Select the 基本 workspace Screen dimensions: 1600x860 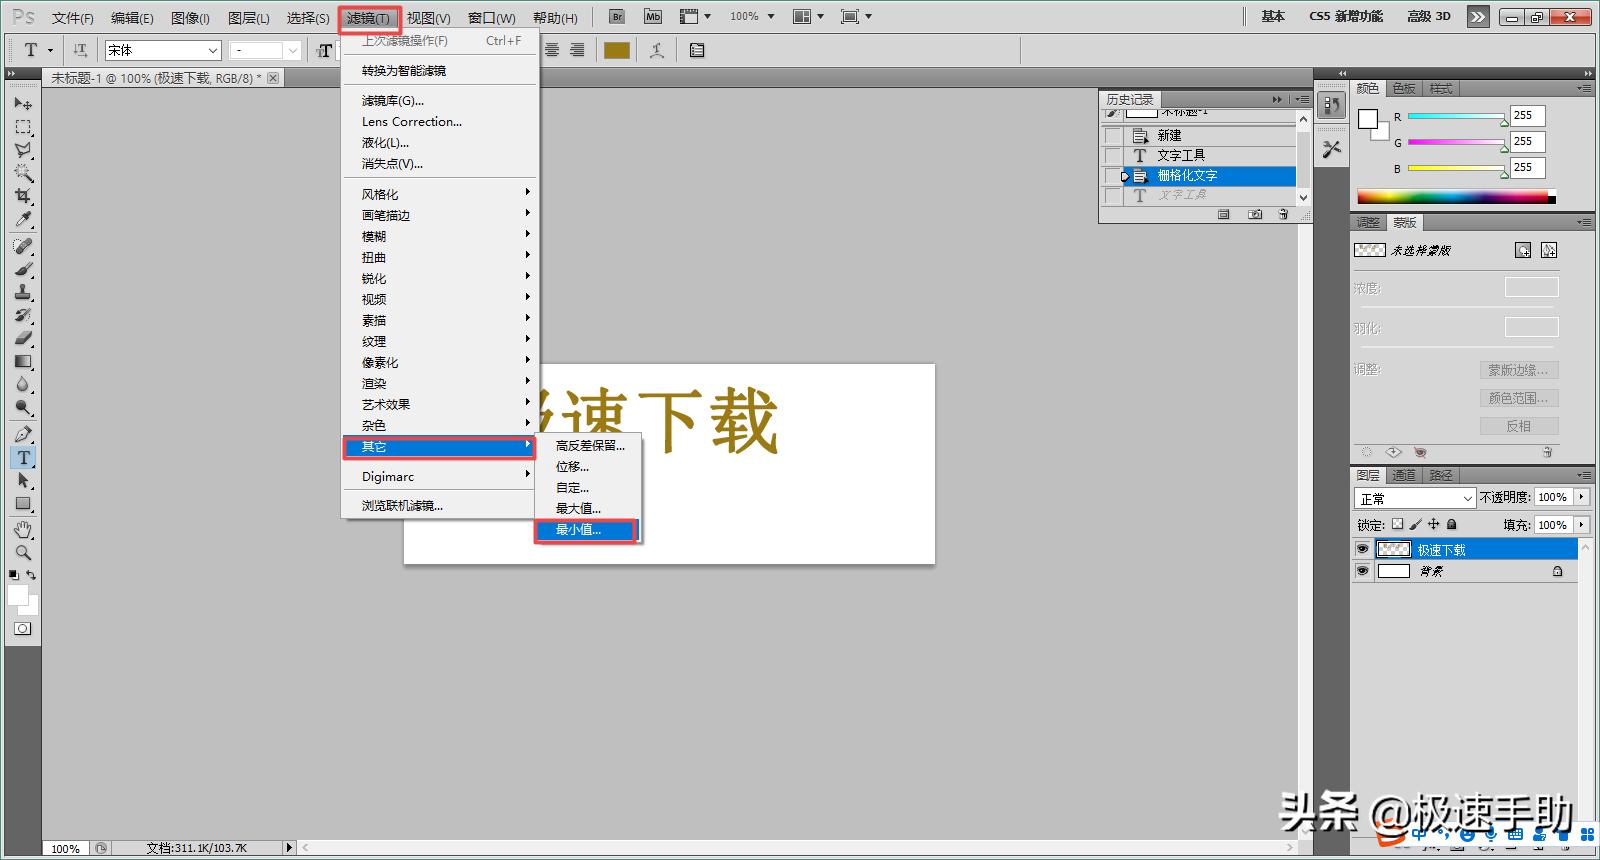coord(1273,16)
